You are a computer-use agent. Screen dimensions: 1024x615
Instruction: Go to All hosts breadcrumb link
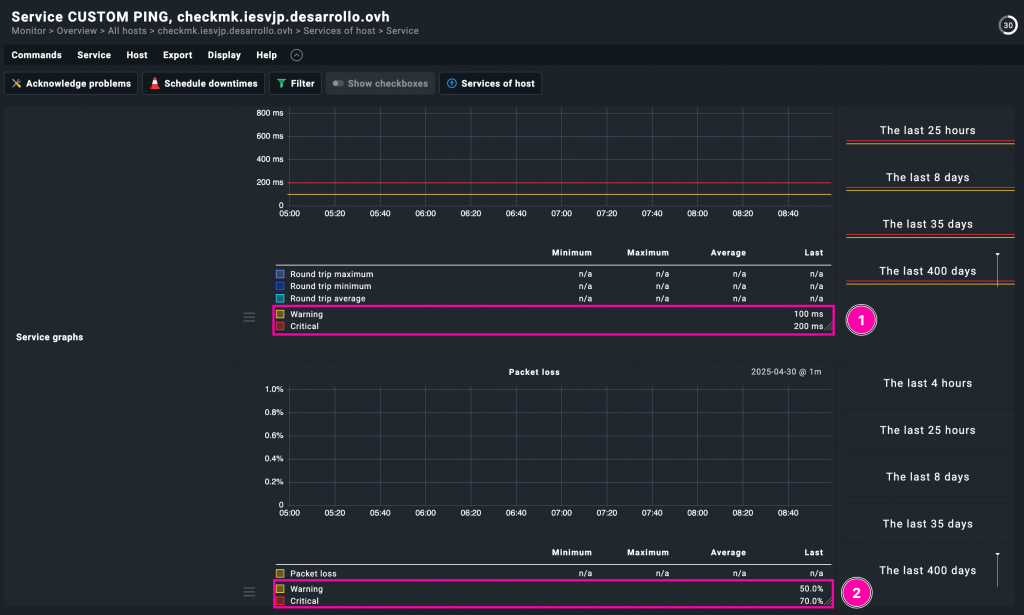click(x=127, y=31)
